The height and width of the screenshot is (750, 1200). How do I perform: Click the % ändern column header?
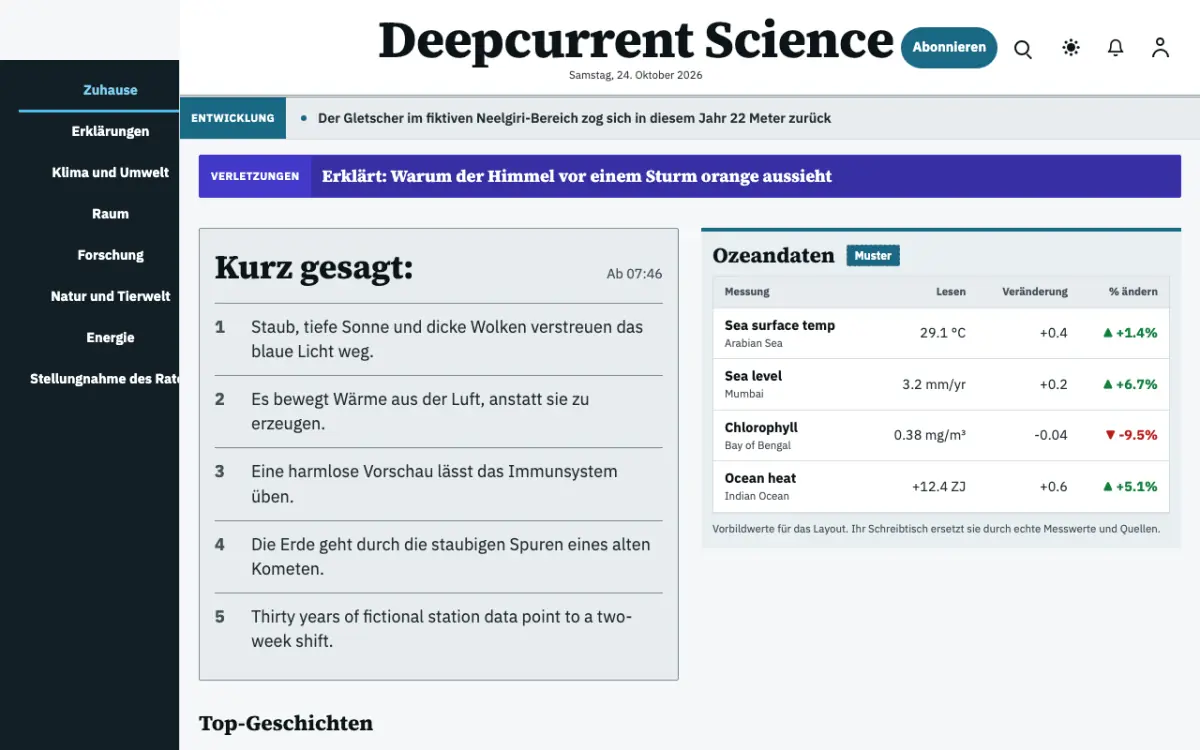pos(1133,292)
